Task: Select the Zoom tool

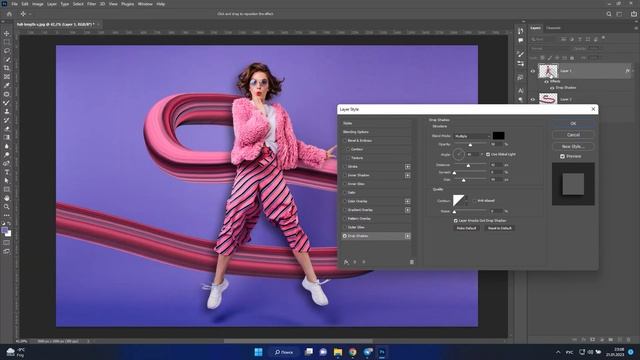Action: tap(7, 207)
